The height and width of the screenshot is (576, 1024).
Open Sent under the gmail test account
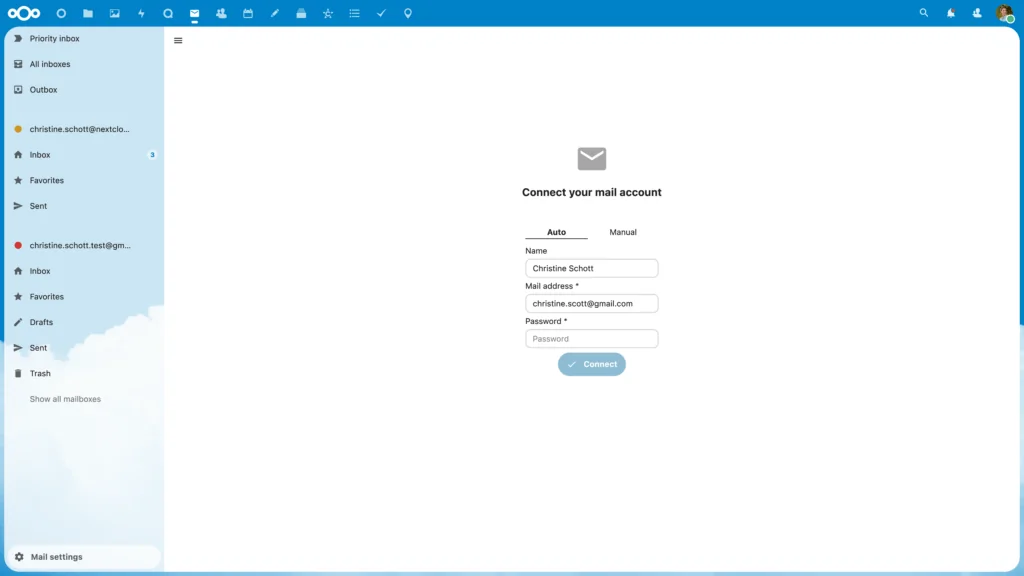tap(84, 347)
